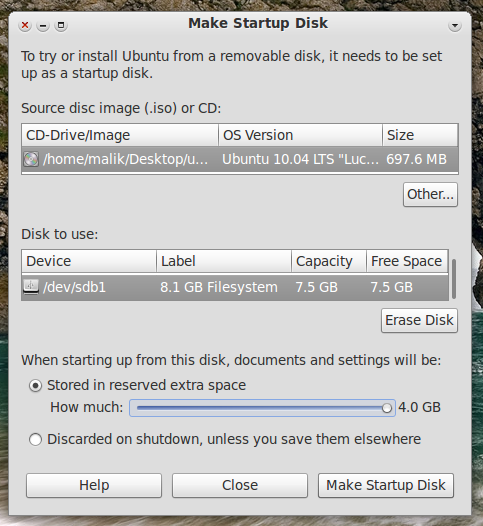This screenshot has width=483, height=526.
Task: Click the Free Space column header
Action: 407,261
